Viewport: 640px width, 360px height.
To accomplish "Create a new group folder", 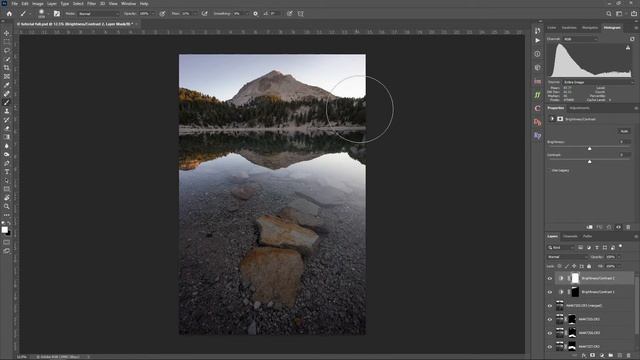I will click(611, 356).
